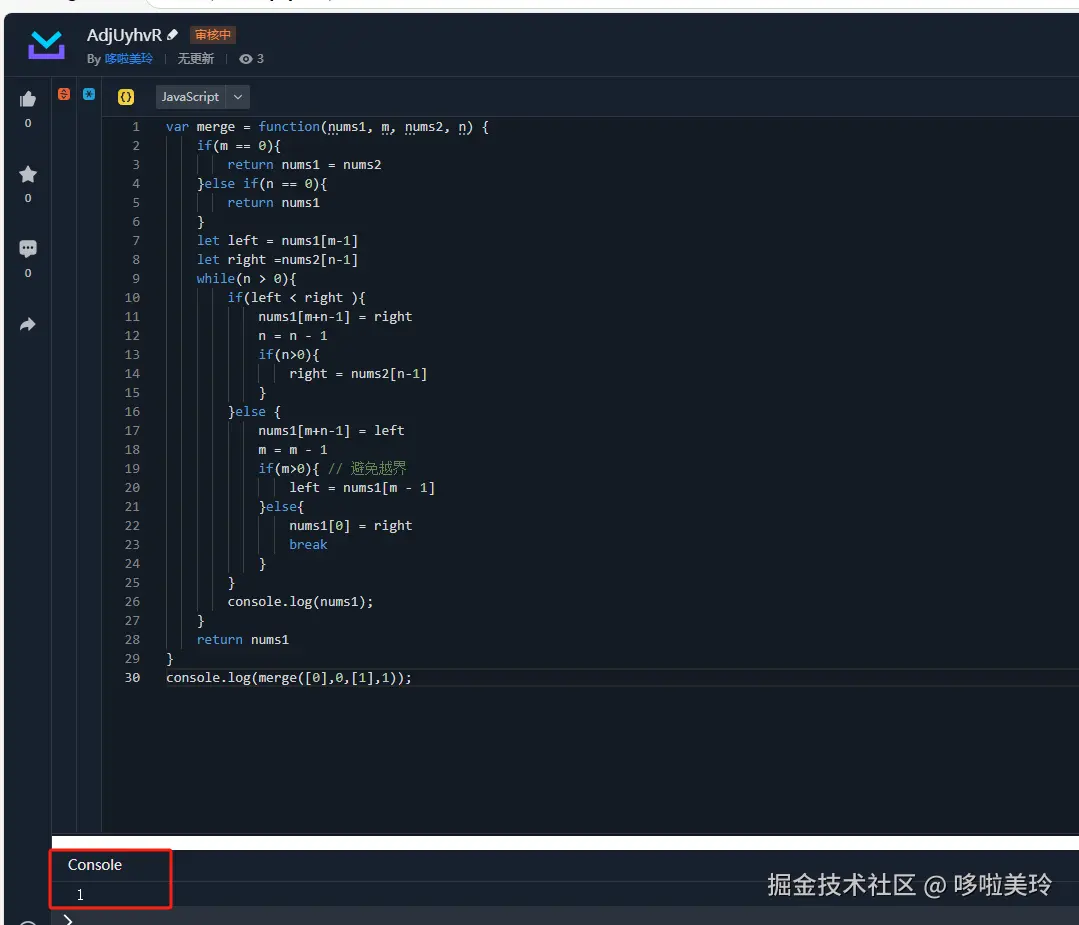
Task: Click the console output value 1
Action: coord(81,895)
